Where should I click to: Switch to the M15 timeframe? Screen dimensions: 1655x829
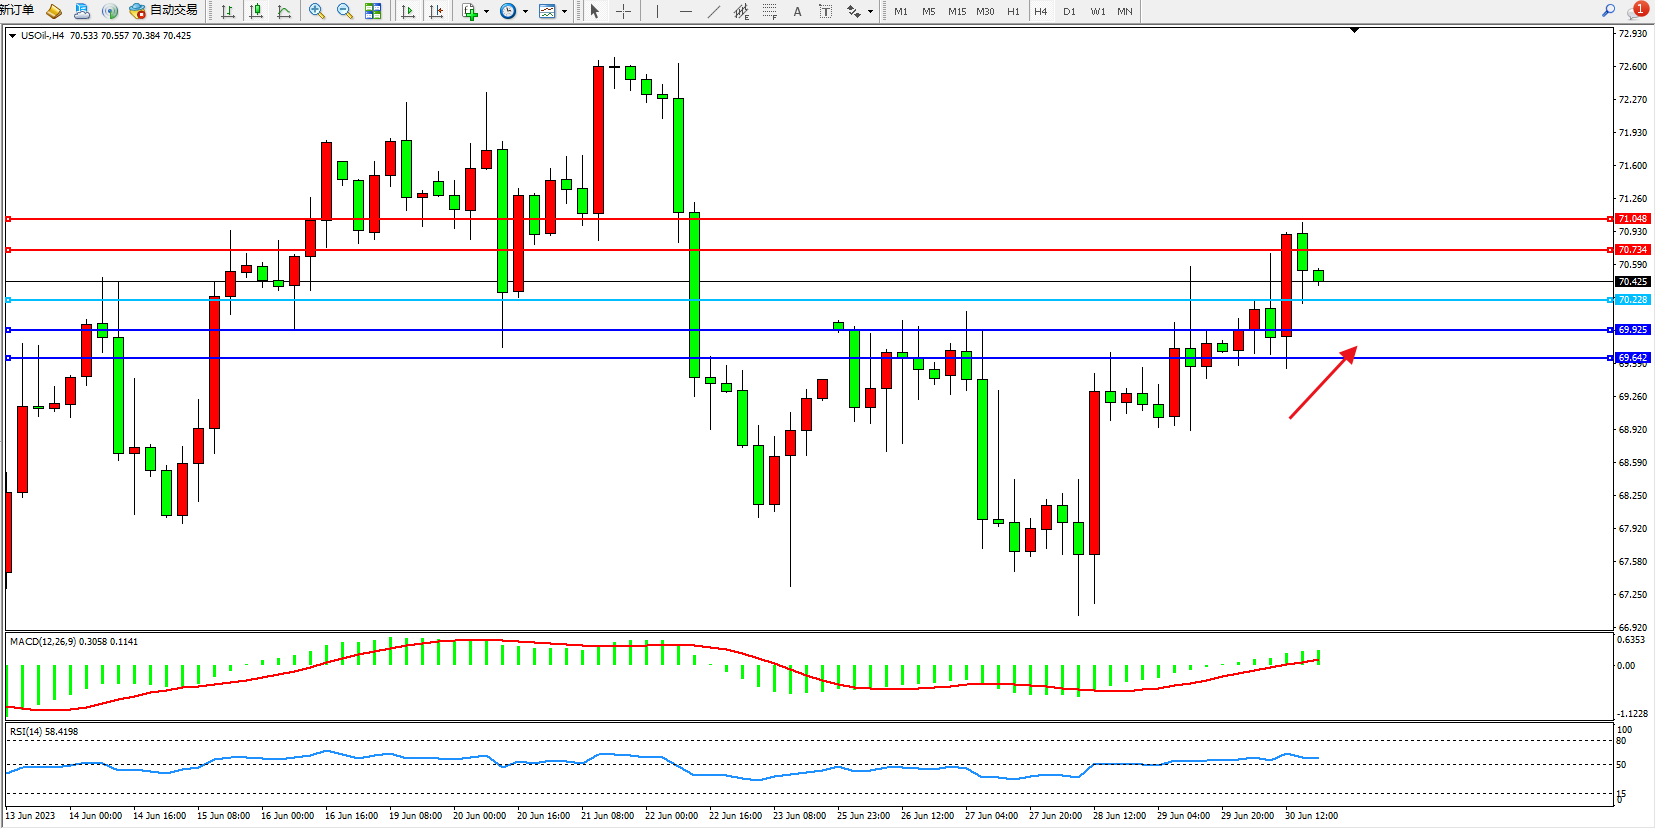pos(957,11)
